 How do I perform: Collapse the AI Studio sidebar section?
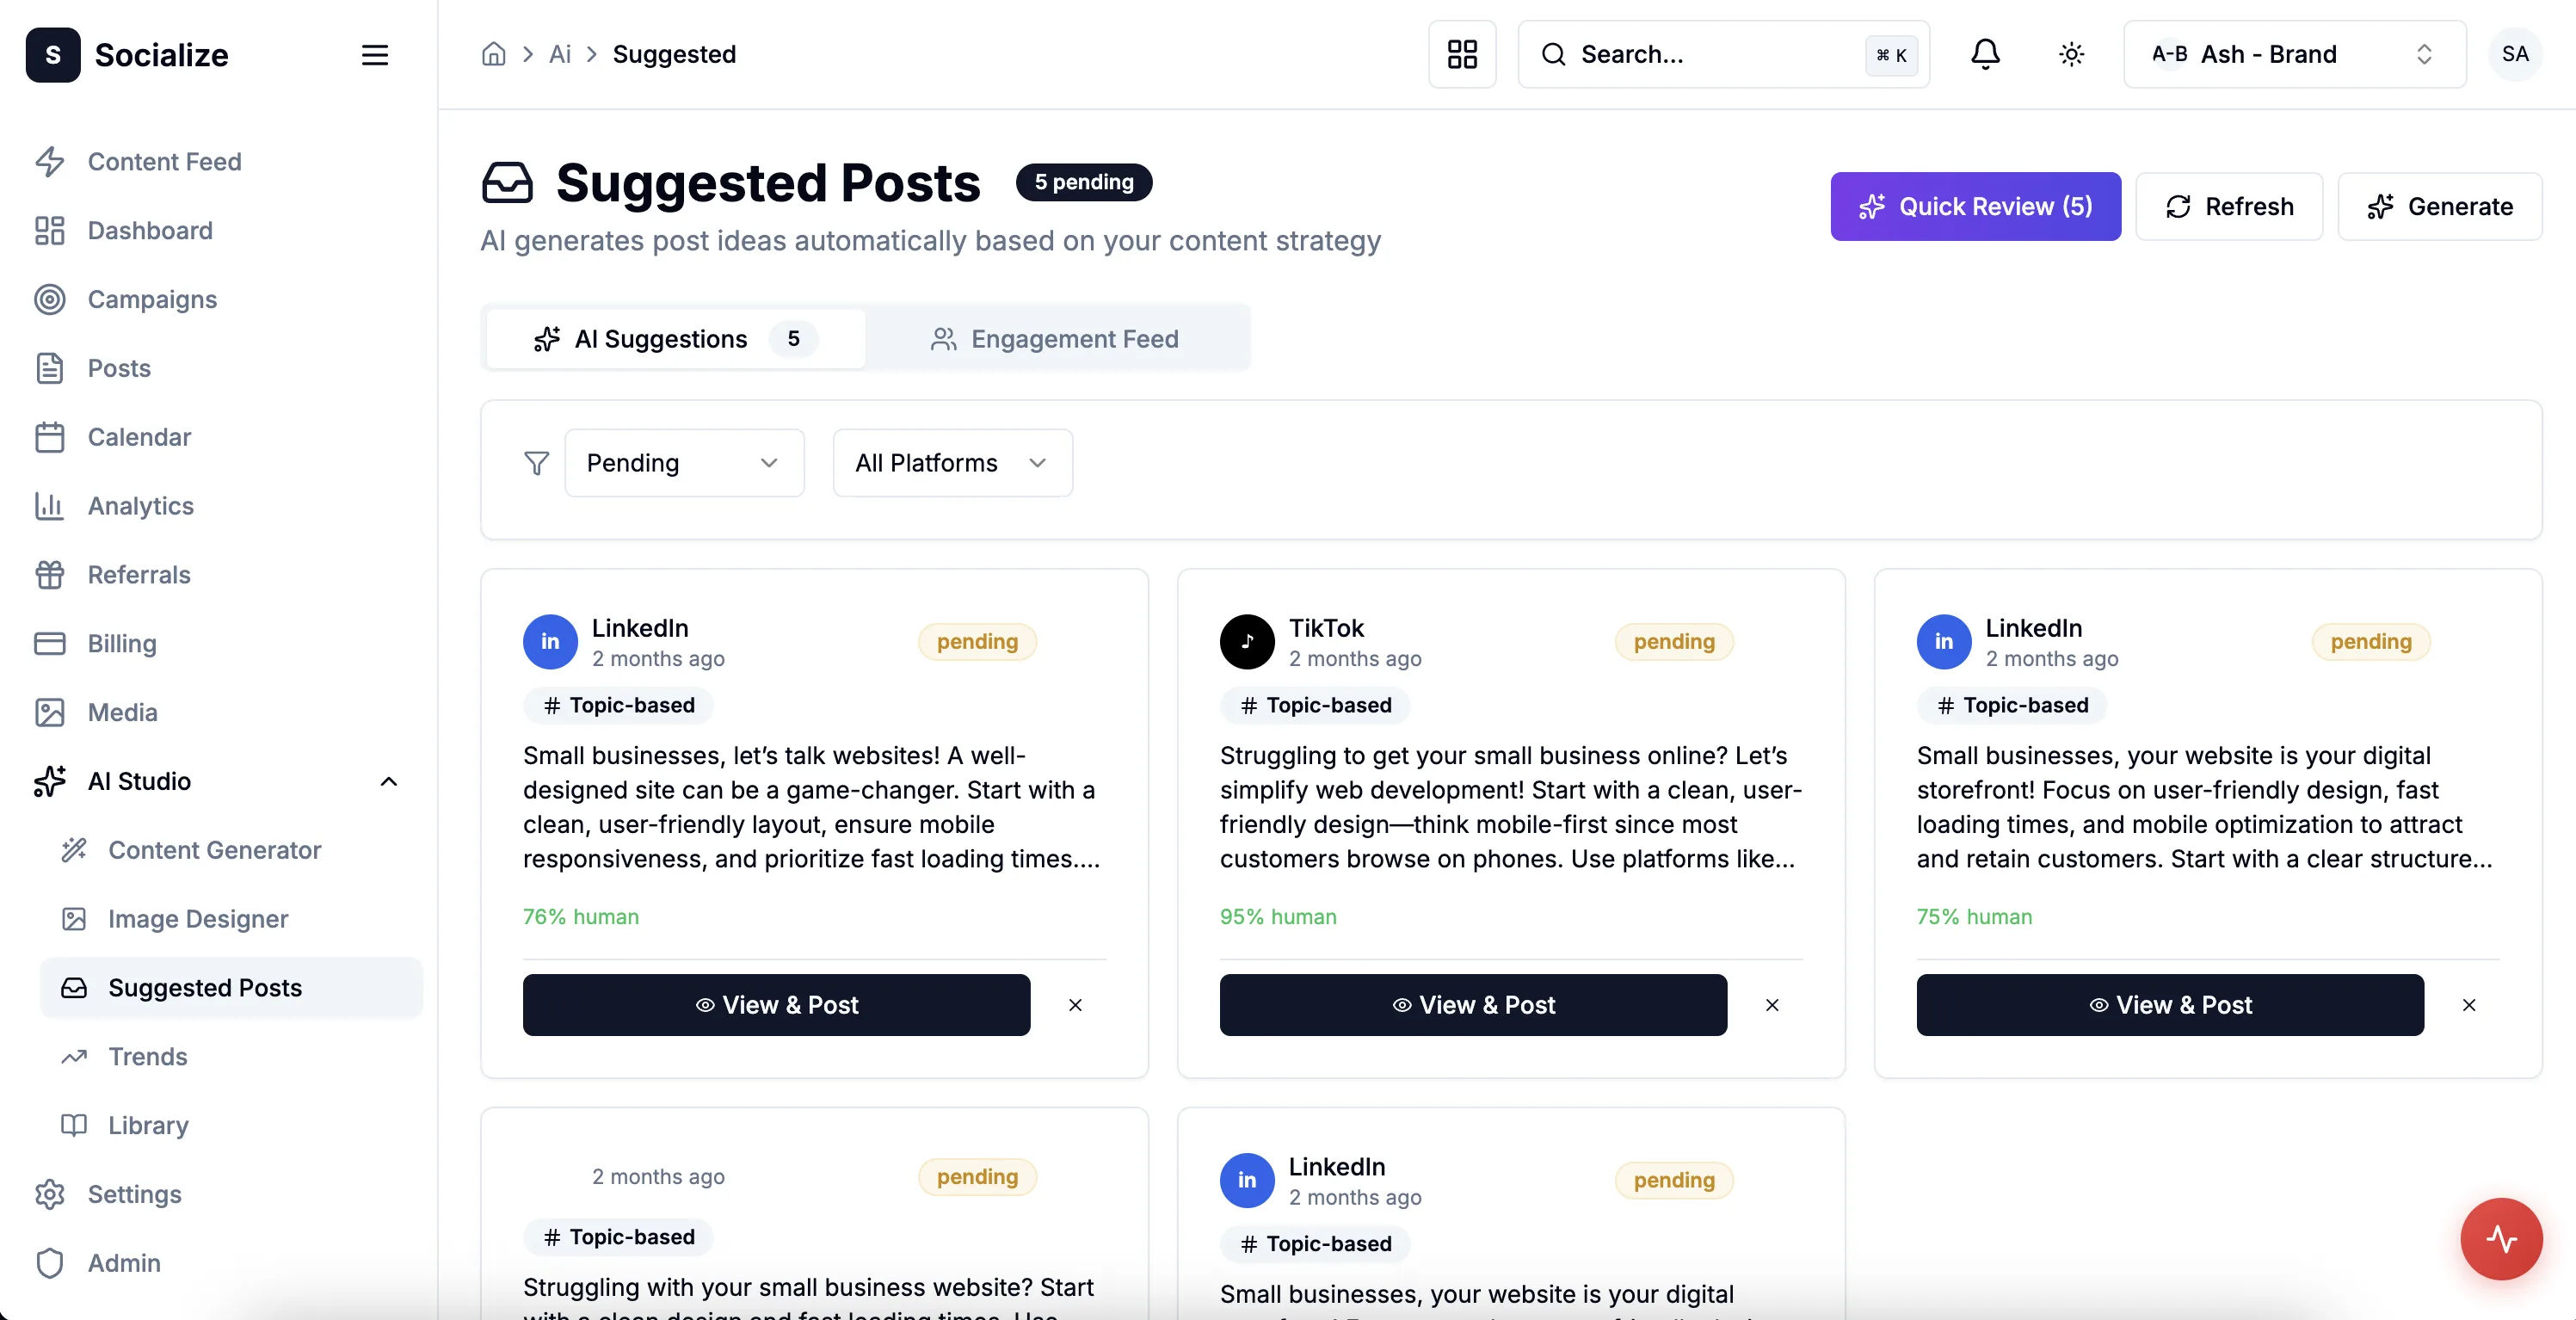coord(389,781)
